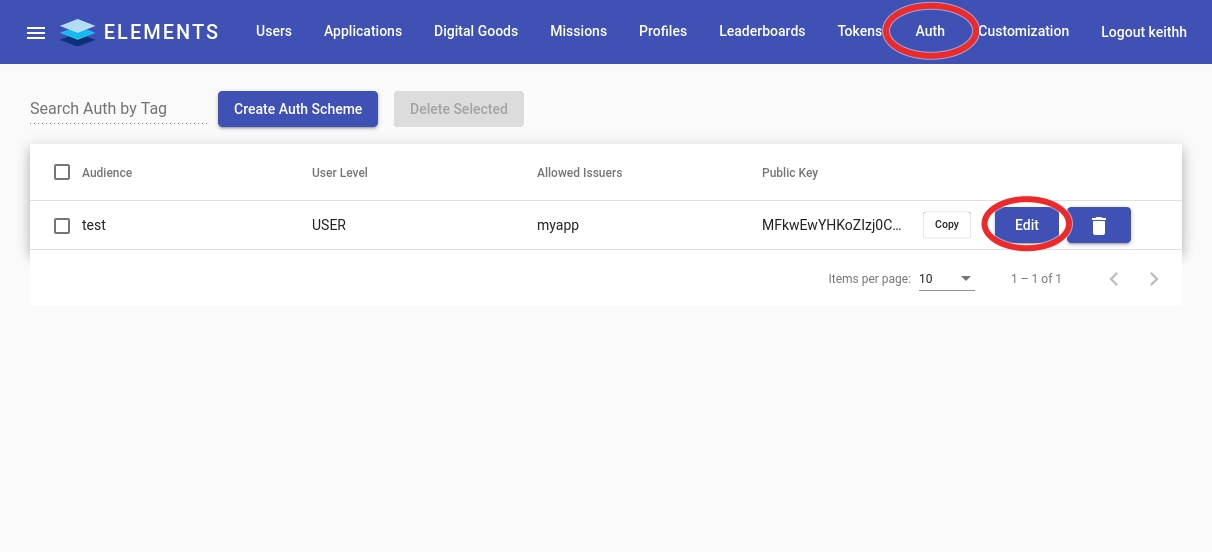
Task: Open the Missions page
Action: point(578,31)
